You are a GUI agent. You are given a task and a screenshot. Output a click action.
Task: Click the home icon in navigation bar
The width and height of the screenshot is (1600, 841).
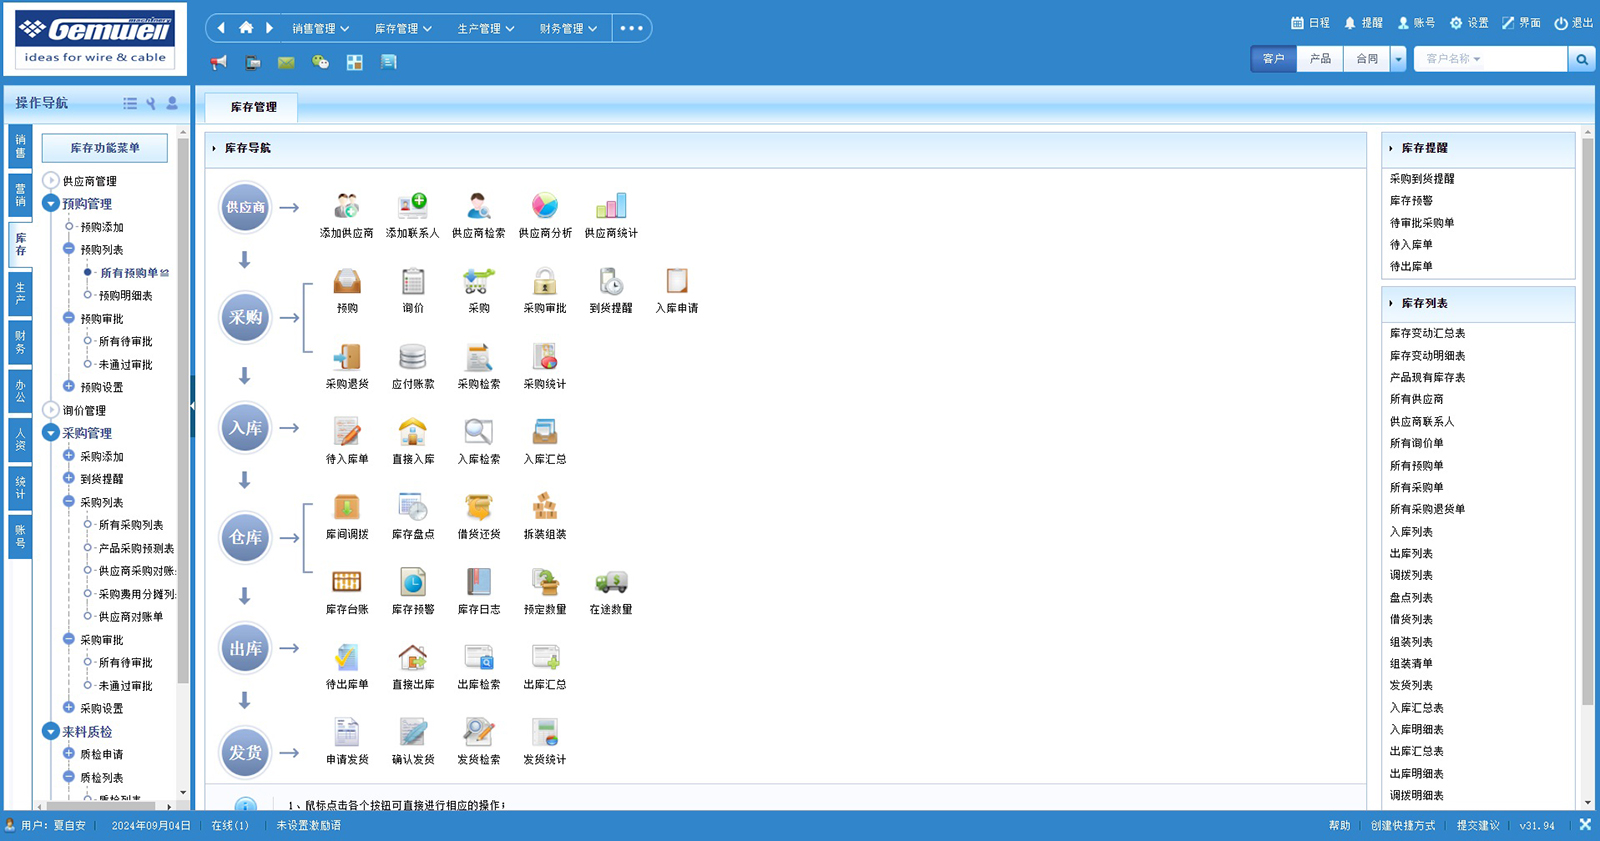(x=246, y=28)
